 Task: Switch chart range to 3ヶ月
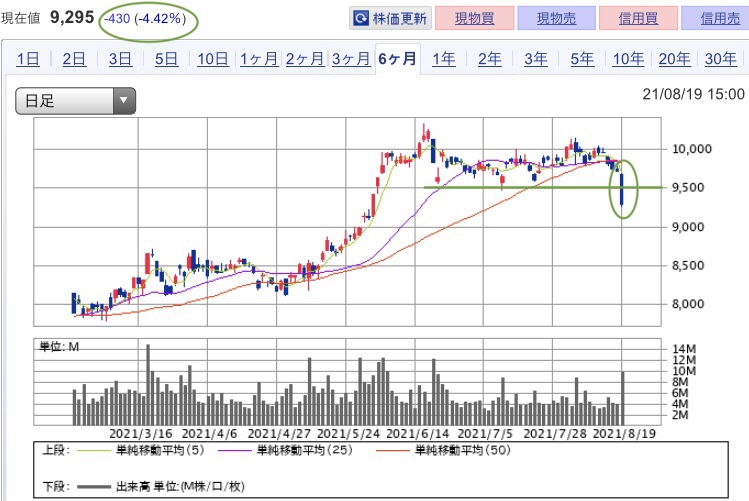[x=351, y=59]
